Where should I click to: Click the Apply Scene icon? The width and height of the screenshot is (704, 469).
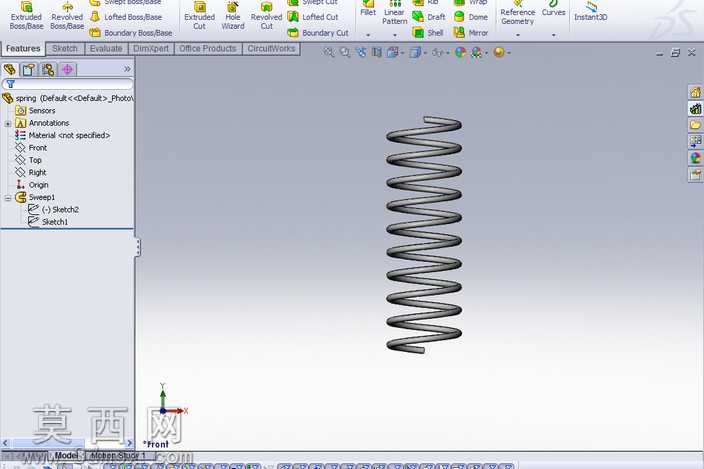[476, 53]
